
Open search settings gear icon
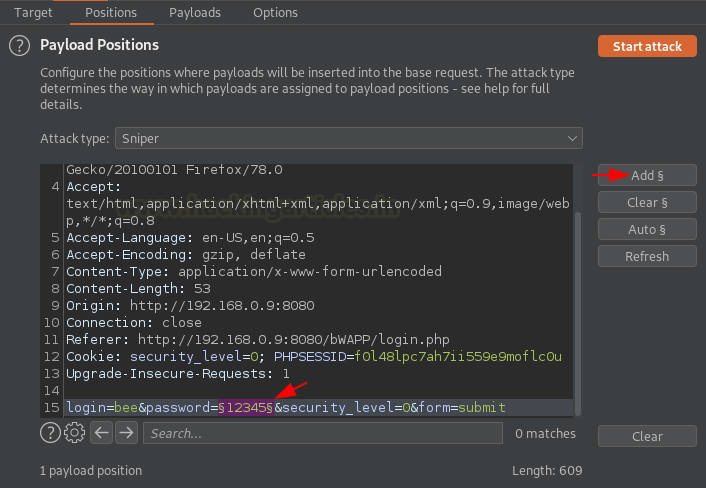[x=74, y=433]
